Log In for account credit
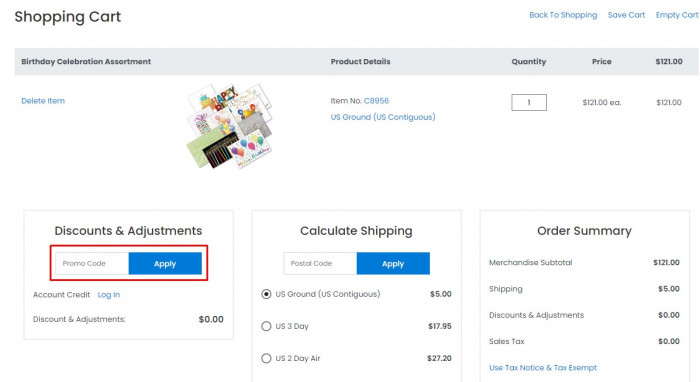The image size is (700, 382). 109,295
